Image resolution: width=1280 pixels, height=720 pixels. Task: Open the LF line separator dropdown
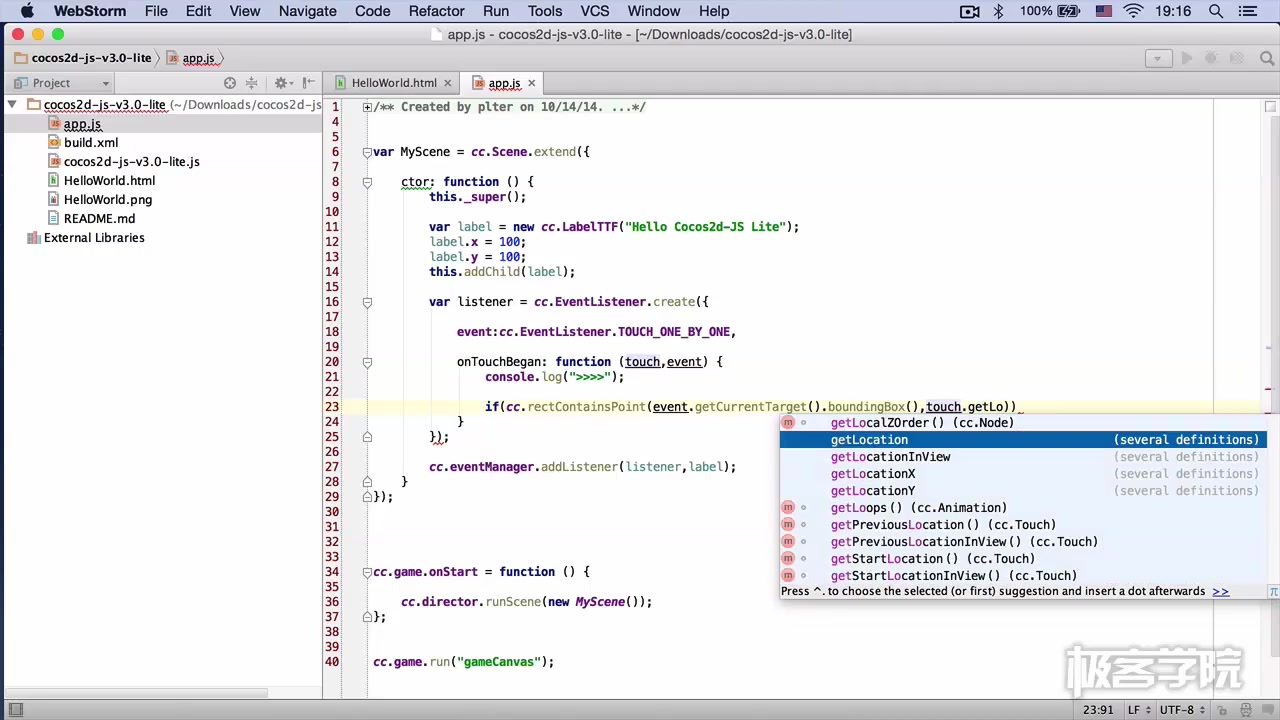[1138, 710]
